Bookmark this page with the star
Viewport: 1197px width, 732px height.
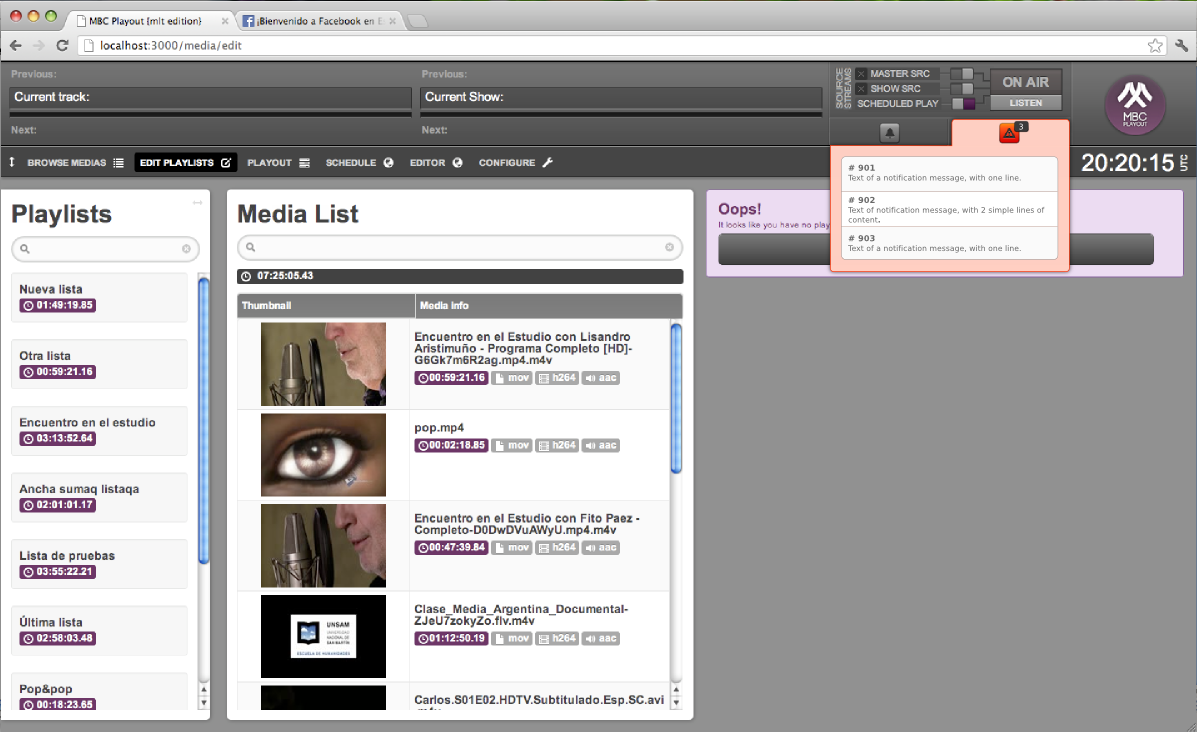[1155, 46]
